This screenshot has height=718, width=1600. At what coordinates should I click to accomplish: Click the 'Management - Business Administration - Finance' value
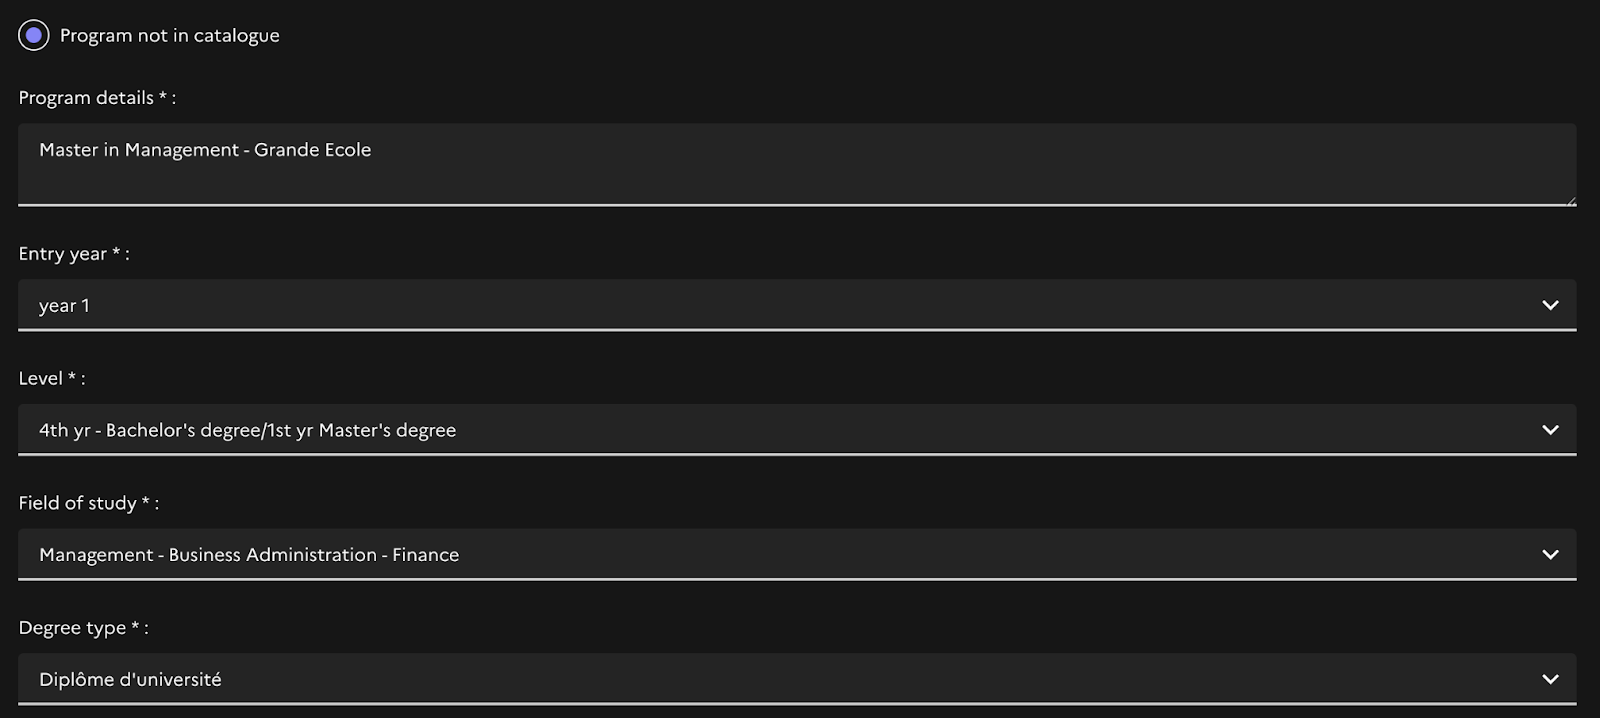pyautogui.click(x=249, y=555)
